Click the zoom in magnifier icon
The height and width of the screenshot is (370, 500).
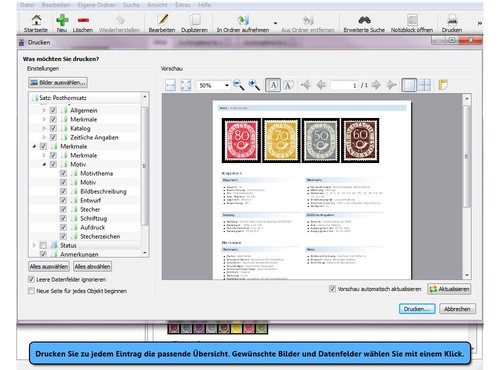(254, 85)
